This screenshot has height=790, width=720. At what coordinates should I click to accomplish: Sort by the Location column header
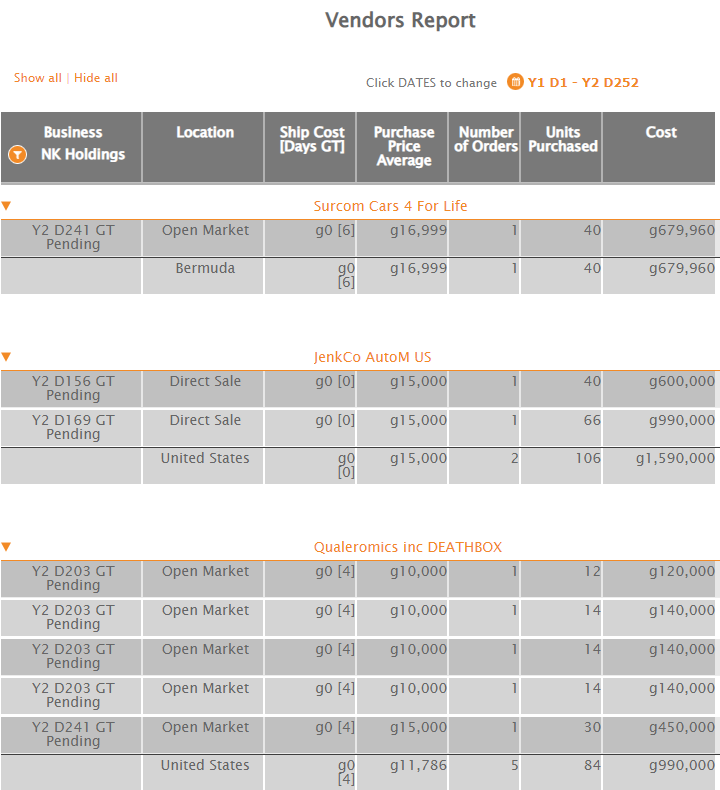(205, 132)
